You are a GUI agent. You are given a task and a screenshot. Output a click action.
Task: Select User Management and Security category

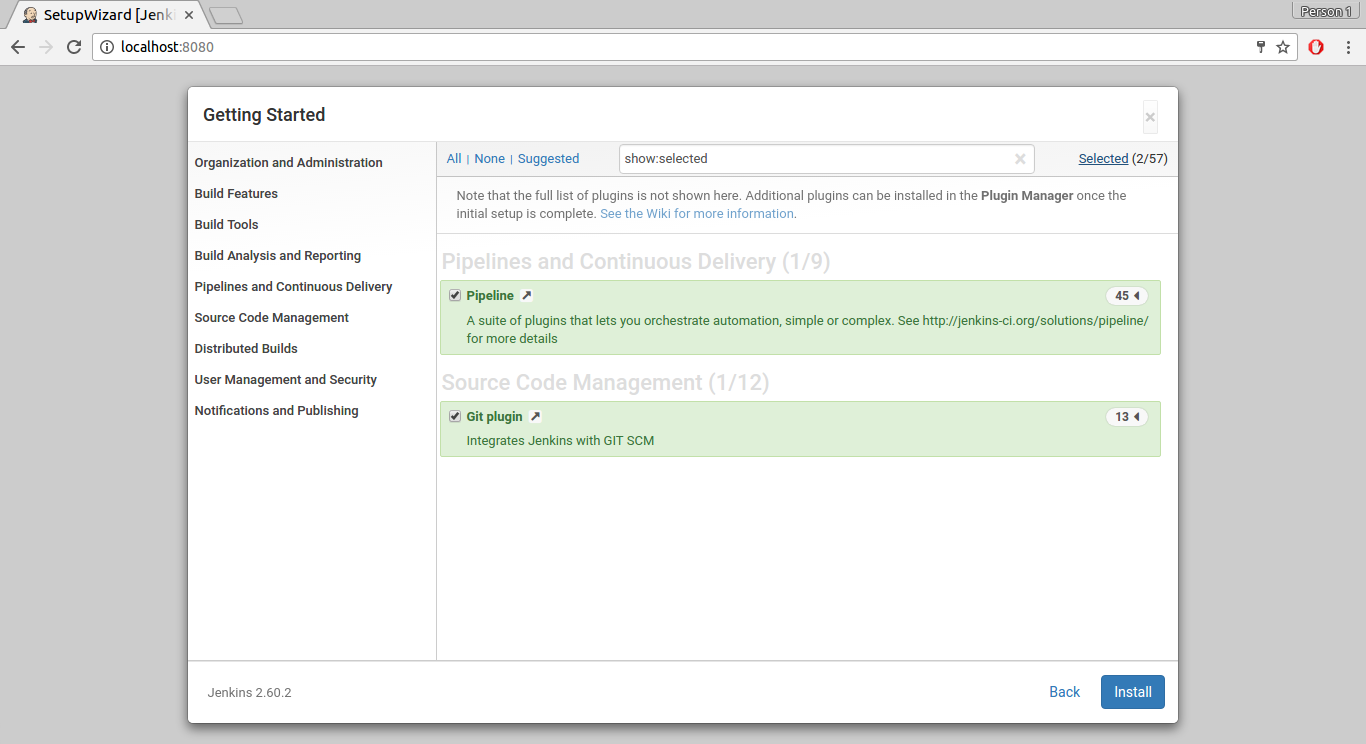point(286,380)
